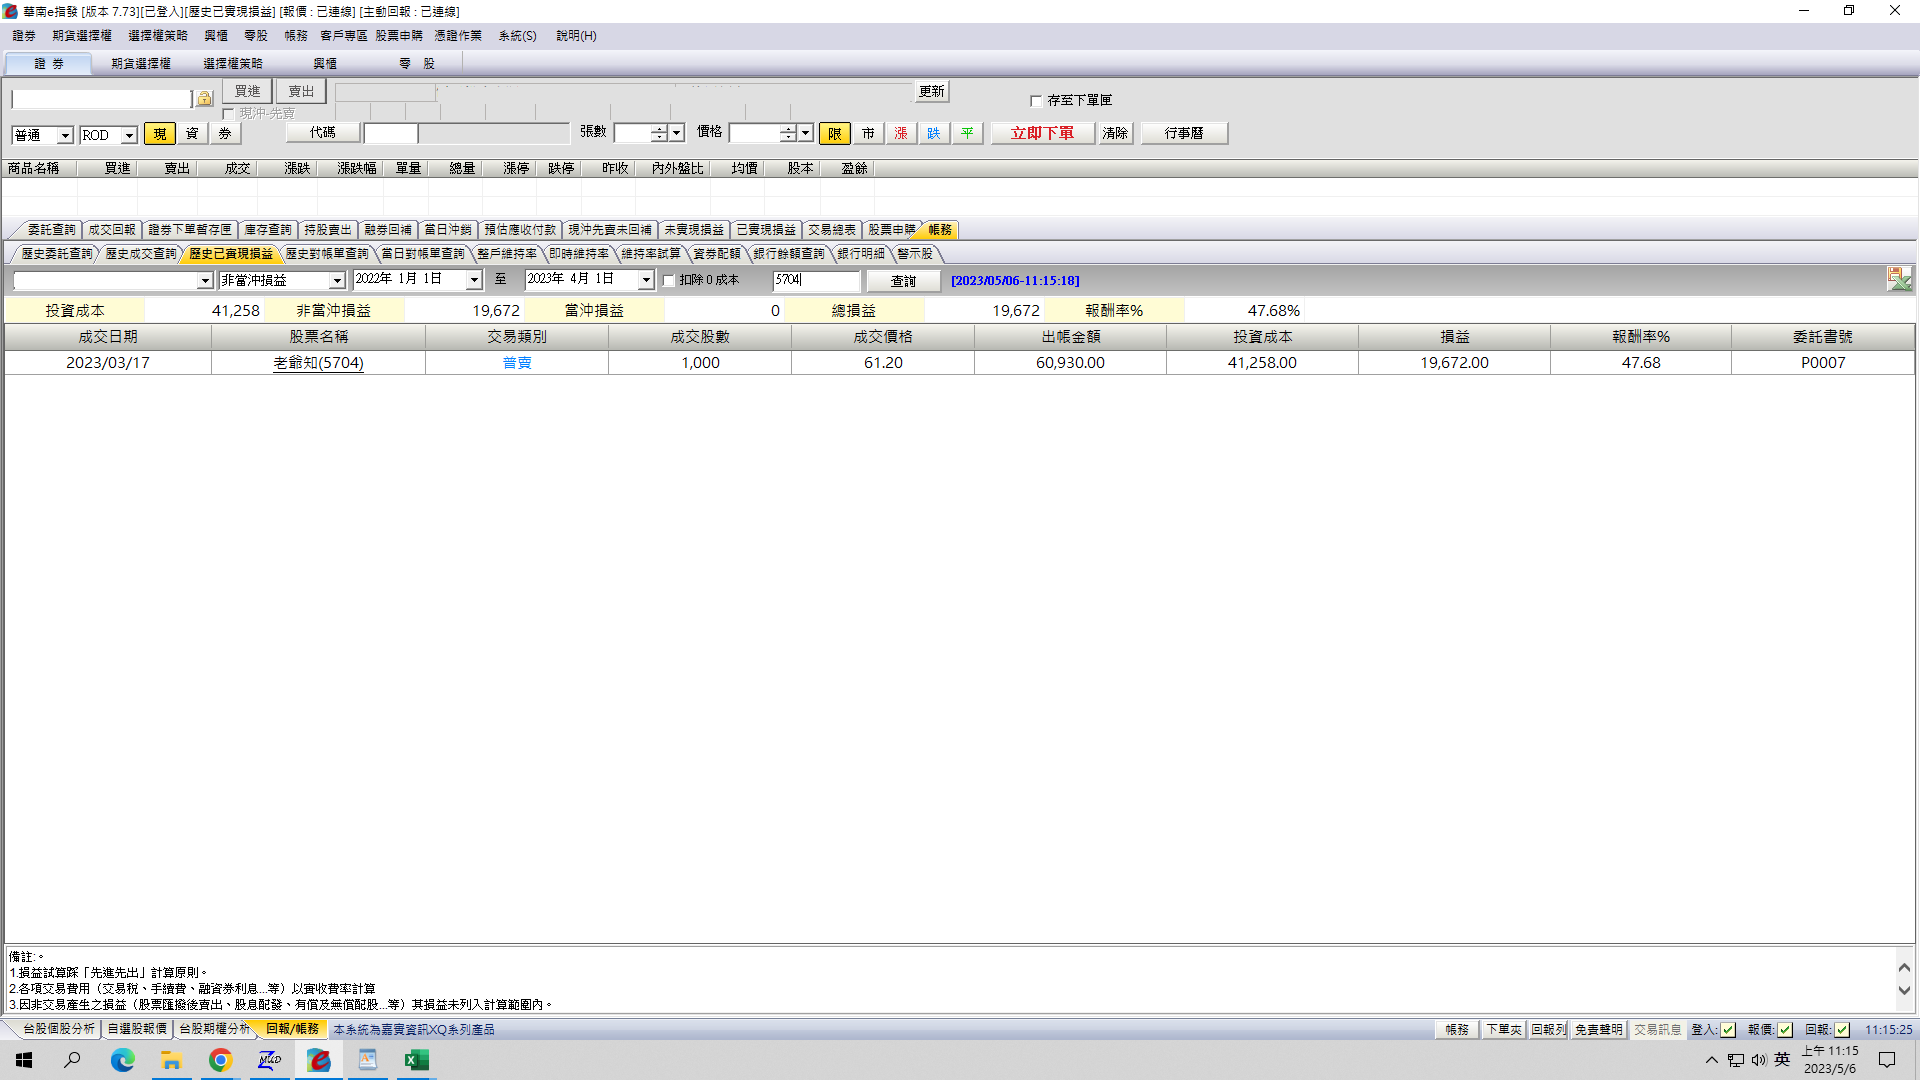The height and width of the screenshot is (1080, 1920).
Task: Open the 帳務 menu in menu bar
Action: click(x=296, y=36)
